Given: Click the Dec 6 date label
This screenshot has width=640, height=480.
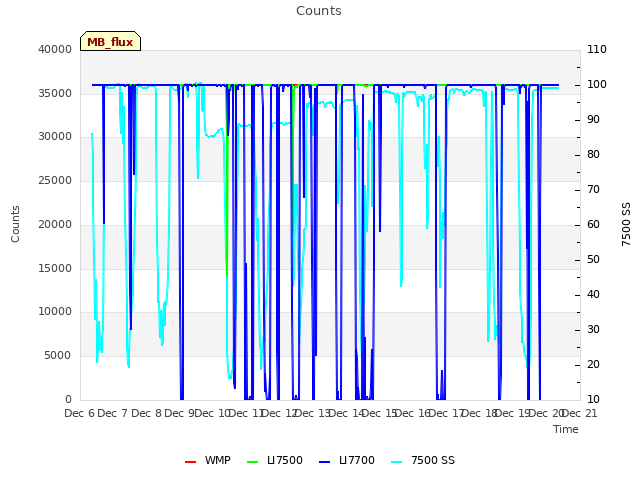Looking at the screenshot, I should [80, 413].
